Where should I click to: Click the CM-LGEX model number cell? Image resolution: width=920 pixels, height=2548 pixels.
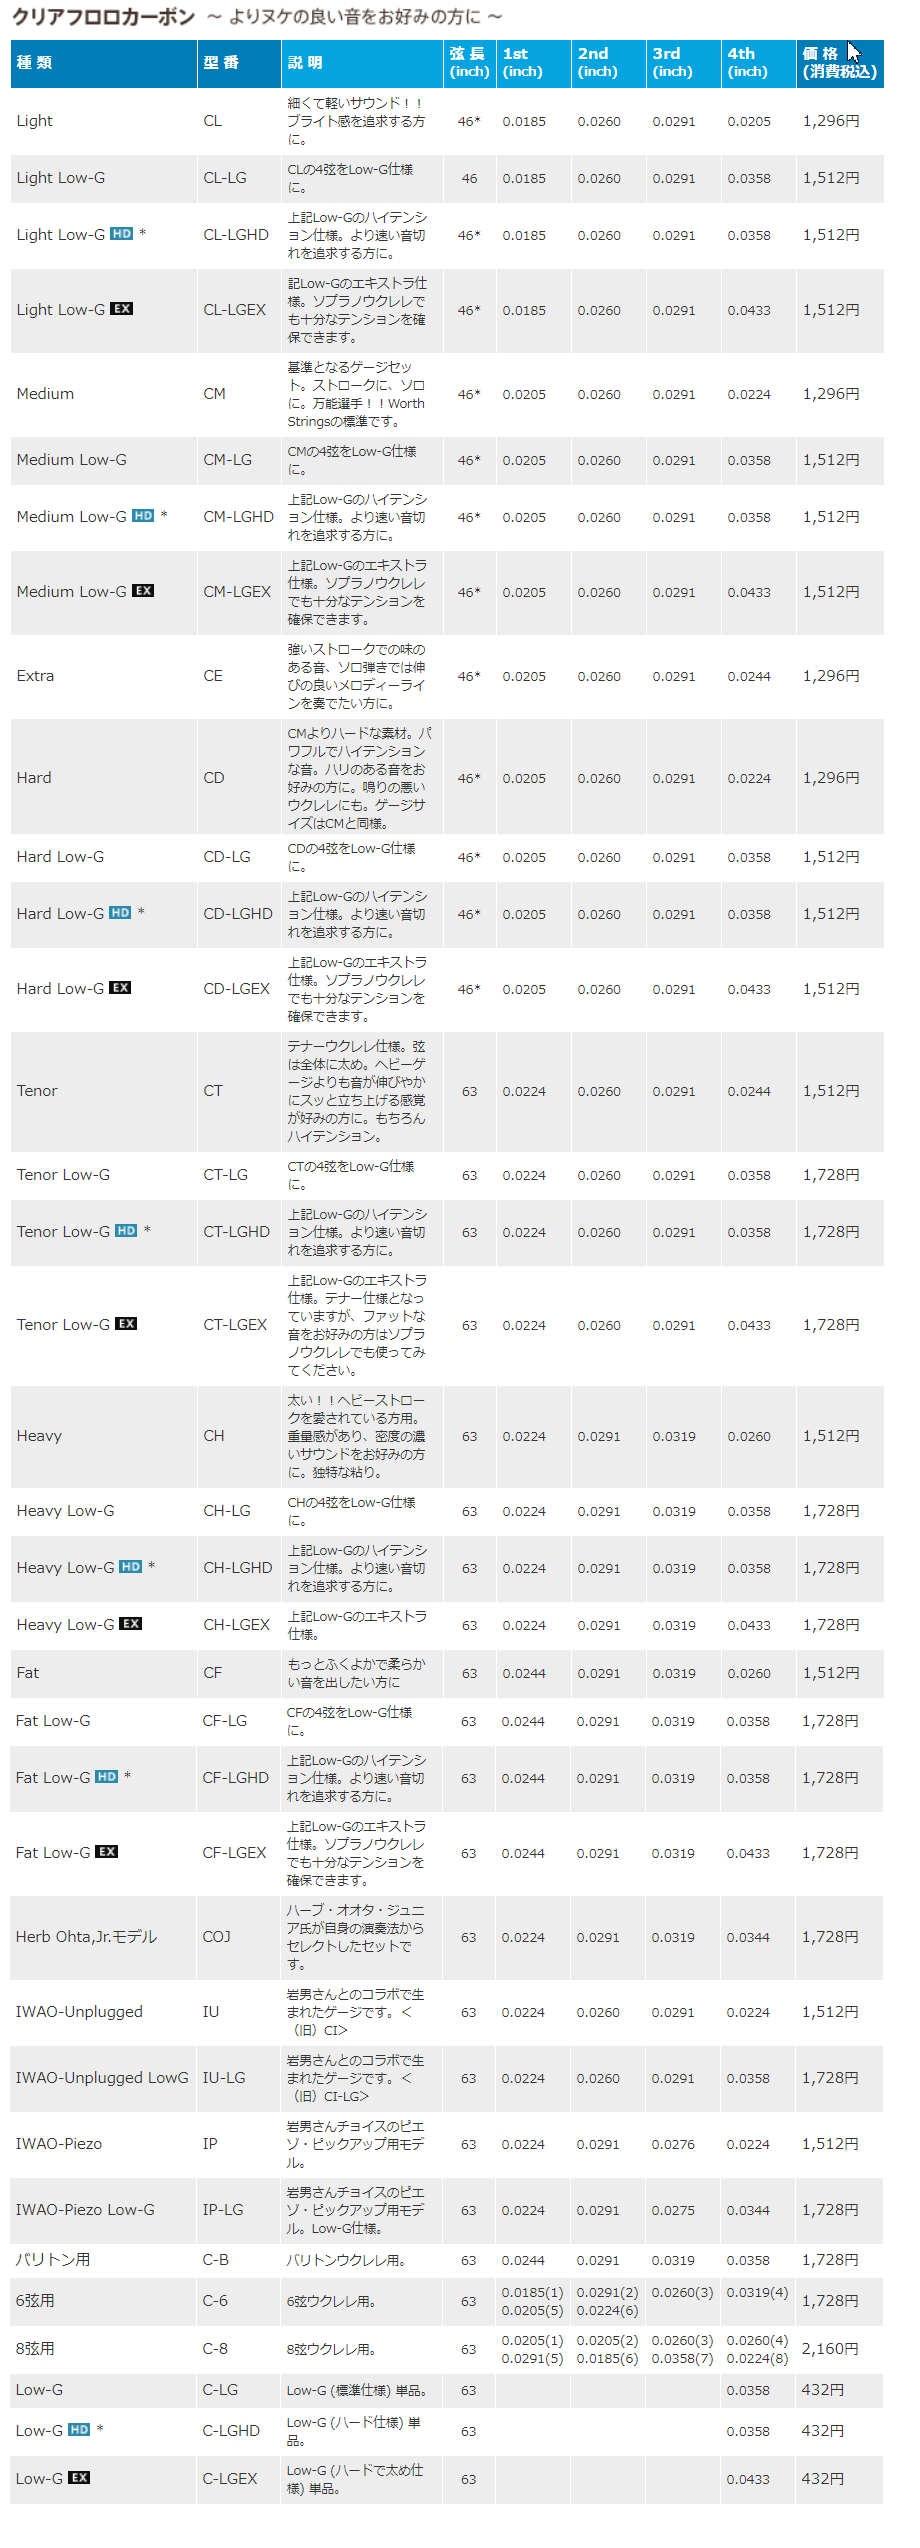click(x=237, y=592)
